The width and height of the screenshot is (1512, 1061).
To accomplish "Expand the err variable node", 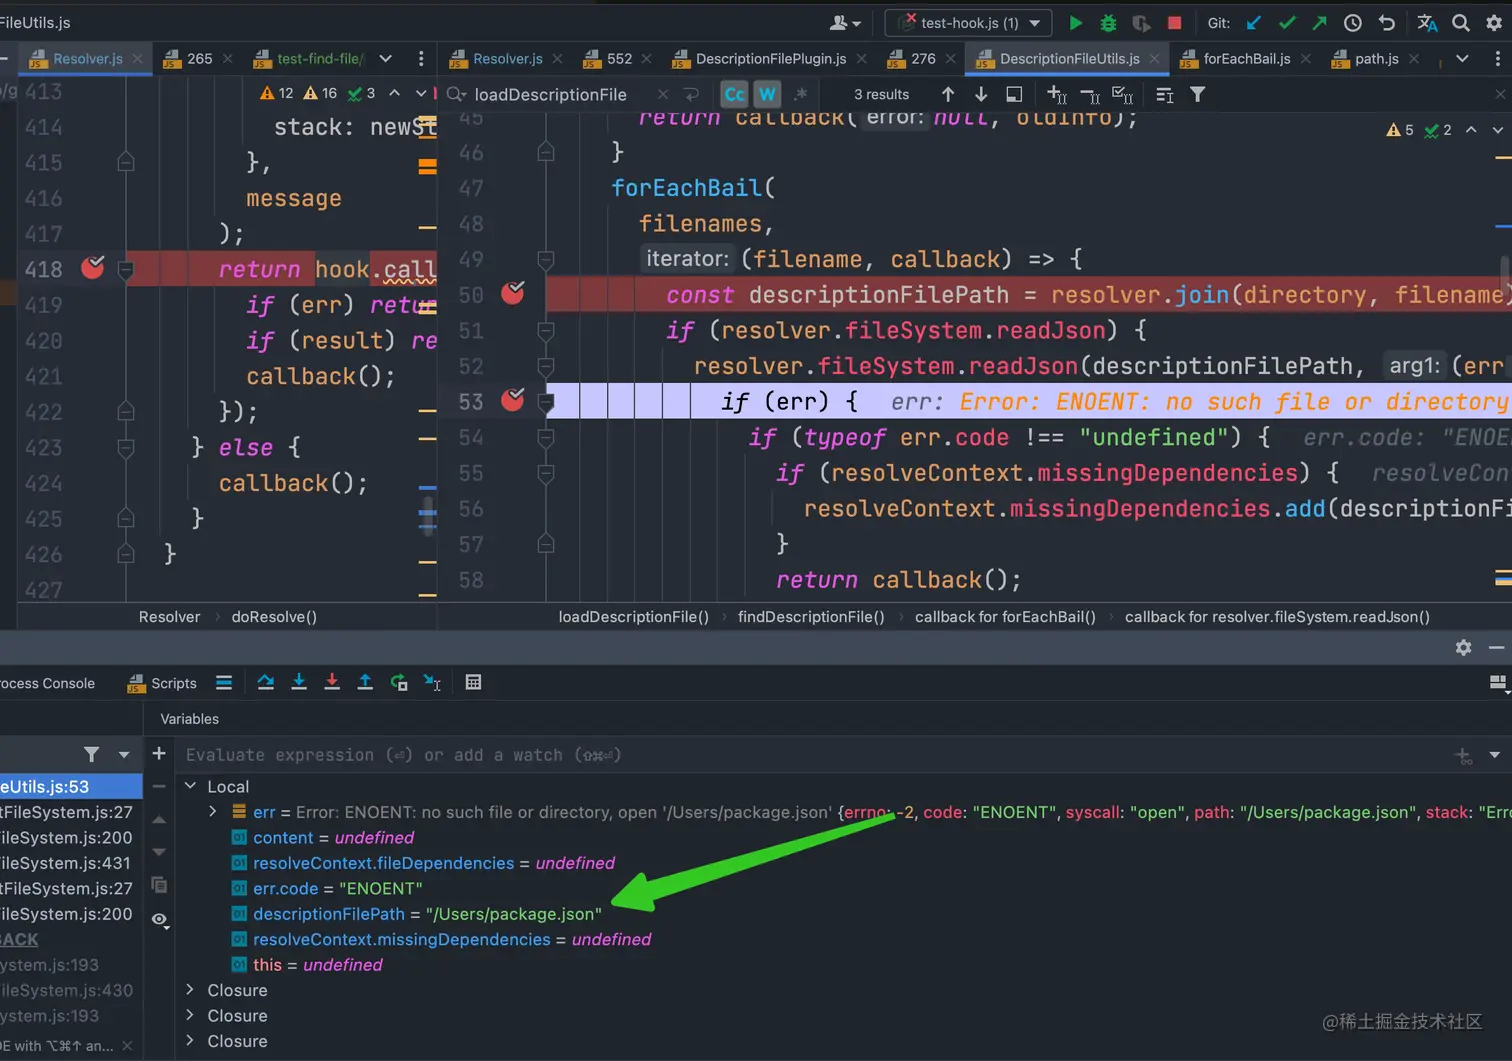I will 212,812.
